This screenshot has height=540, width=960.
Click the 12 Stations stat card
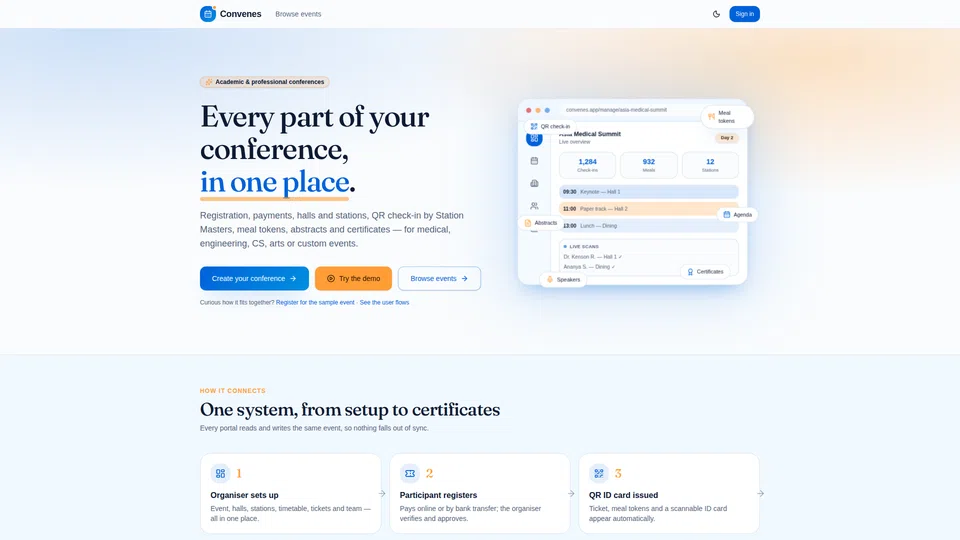(710, 165)
